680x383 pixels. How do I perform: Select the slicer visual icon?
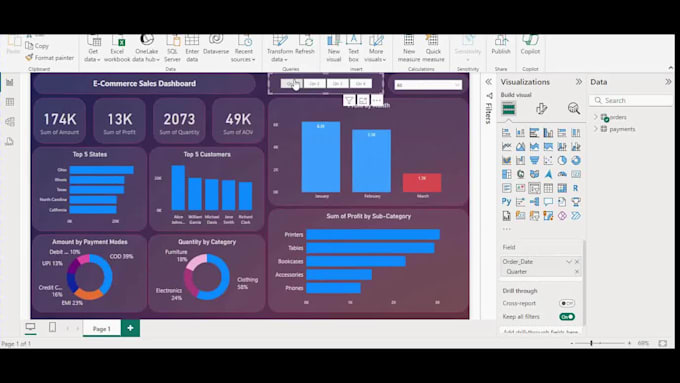click(x=534, y=188)
